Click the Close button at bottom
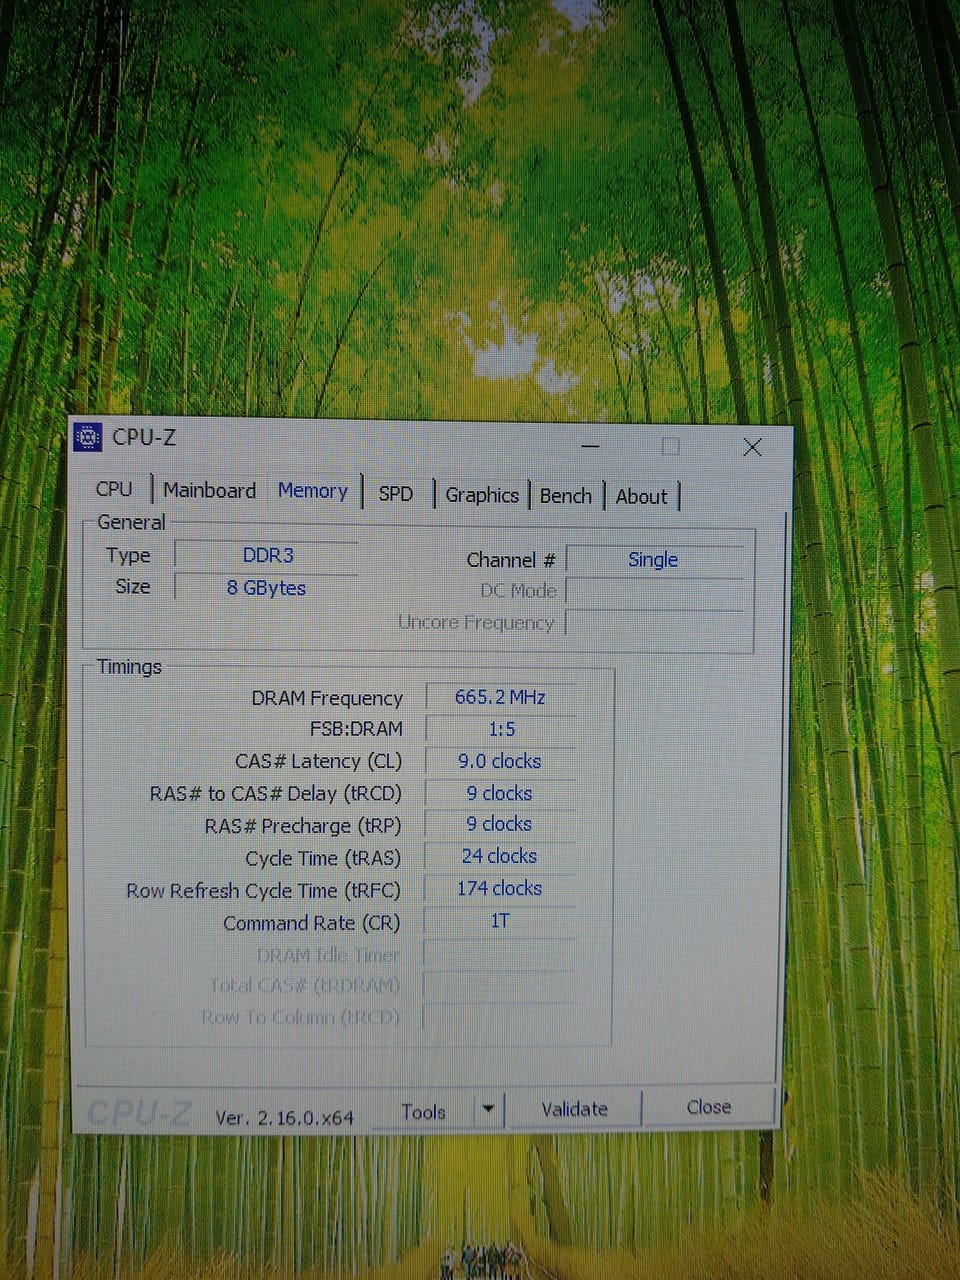The width and height of the screenshot is (960, 1280). tap(709, 1107)
